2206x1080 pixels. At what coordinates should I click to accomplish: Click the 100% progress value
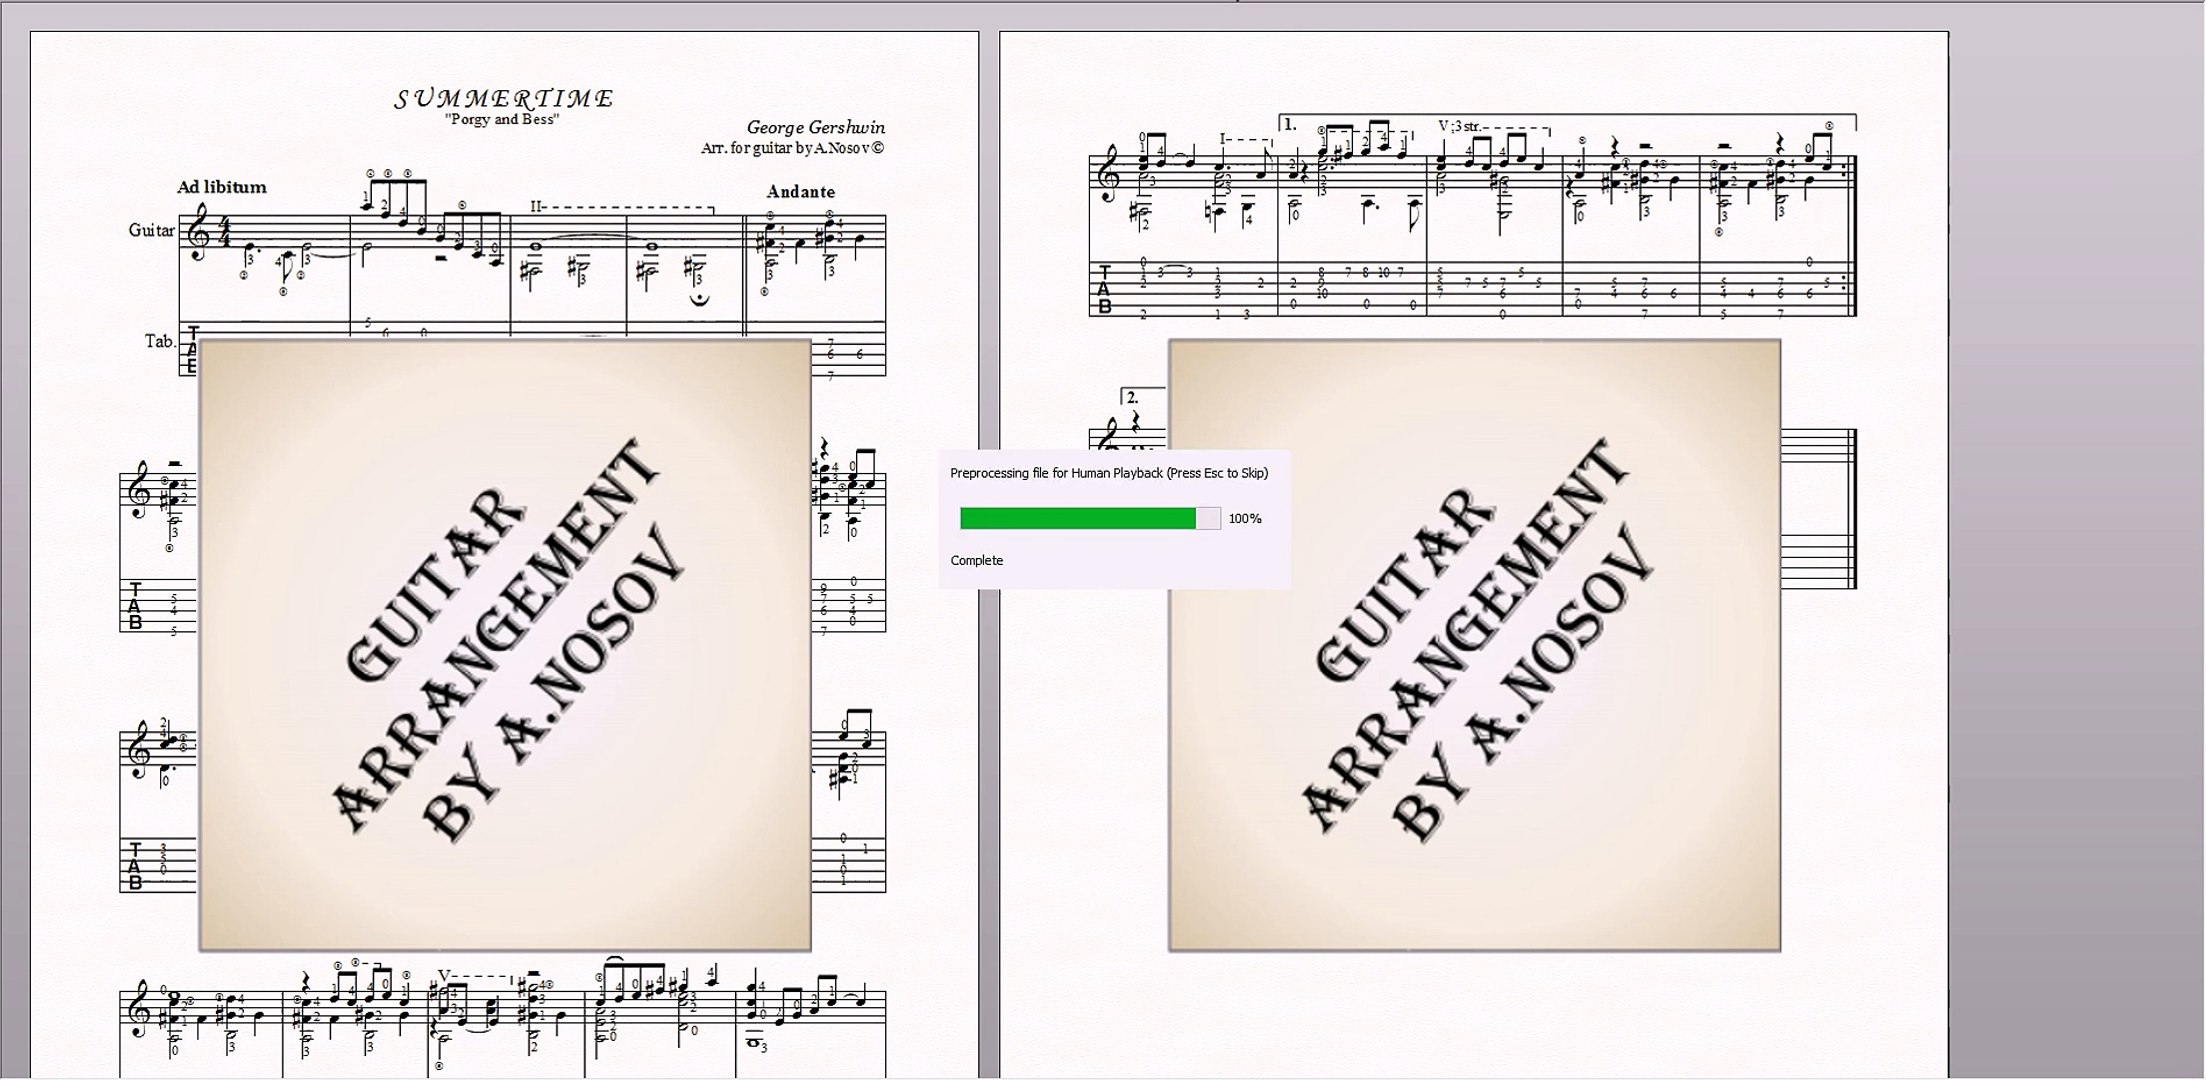pyautogui.click(x=1245, y=518)
